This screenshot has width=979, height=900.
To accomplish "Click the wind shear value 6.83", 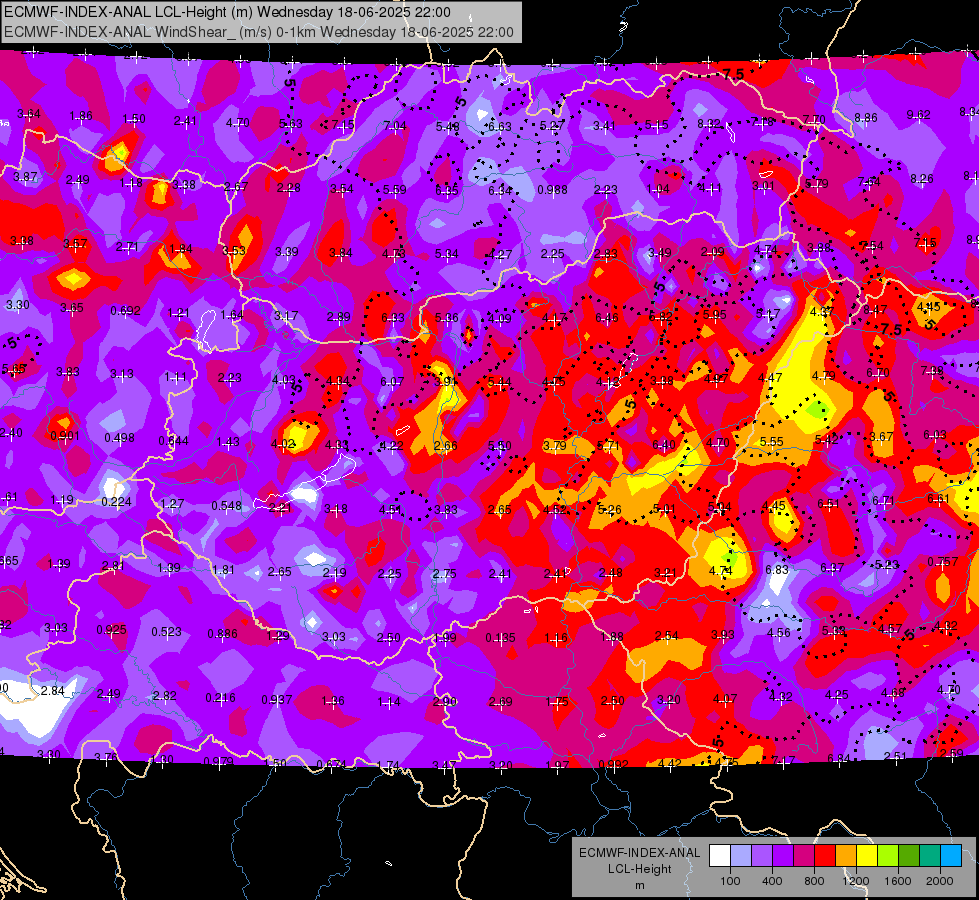I will (x=777, y=570).
